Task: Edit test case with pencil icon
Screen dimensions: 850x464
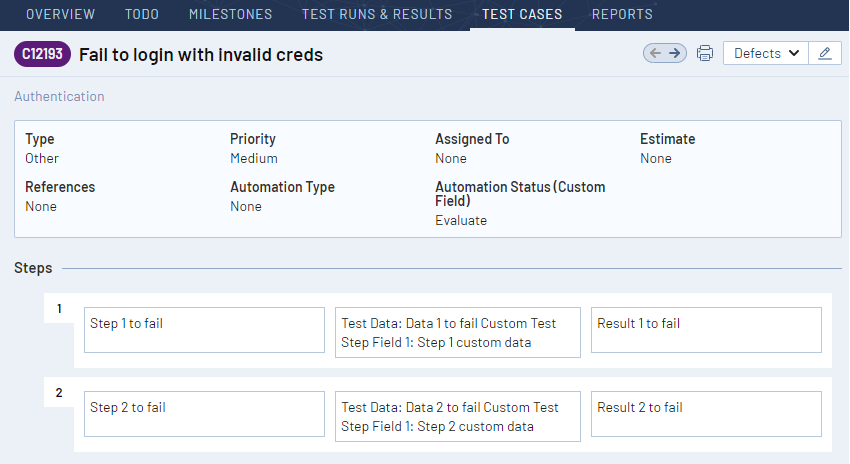Action: (x=825, y=53)
